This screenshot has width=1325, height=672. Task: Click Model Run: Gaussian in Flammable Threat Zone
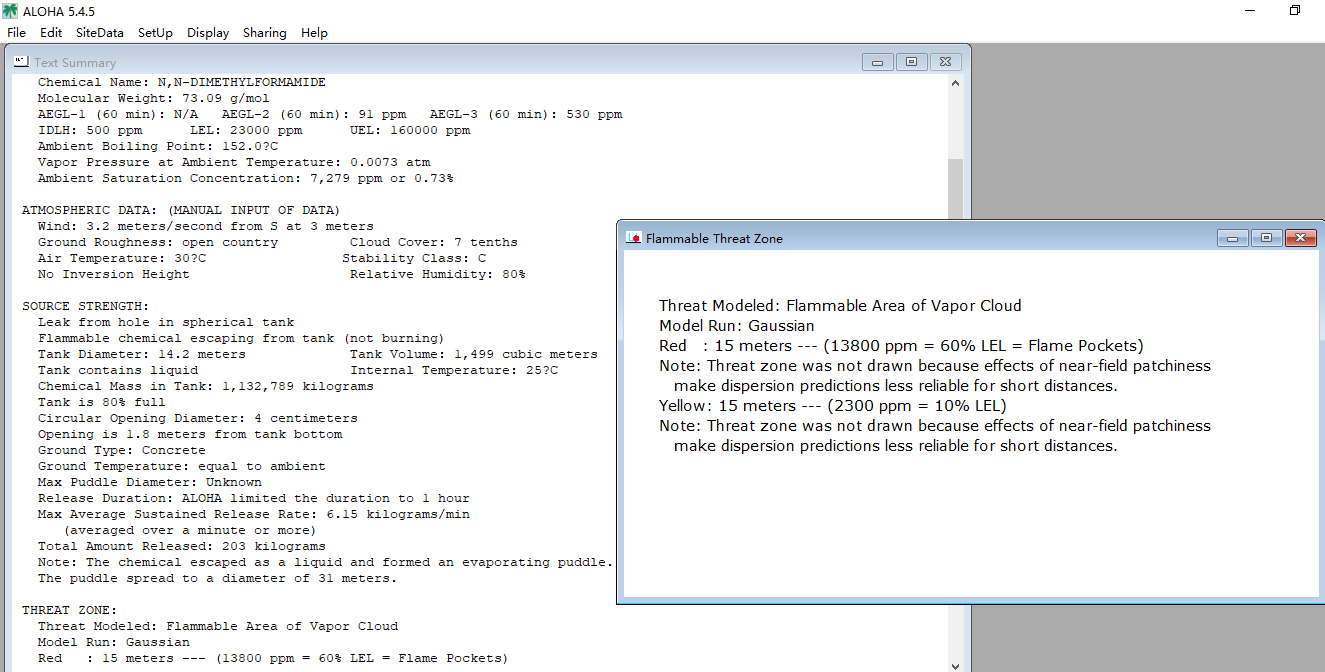pos(737,325)
